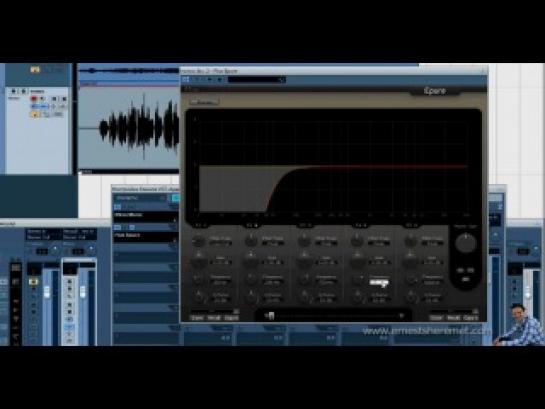The image size is (545, 409).
Task: Click the button above the EQ graph
Action: click(205, 102)
